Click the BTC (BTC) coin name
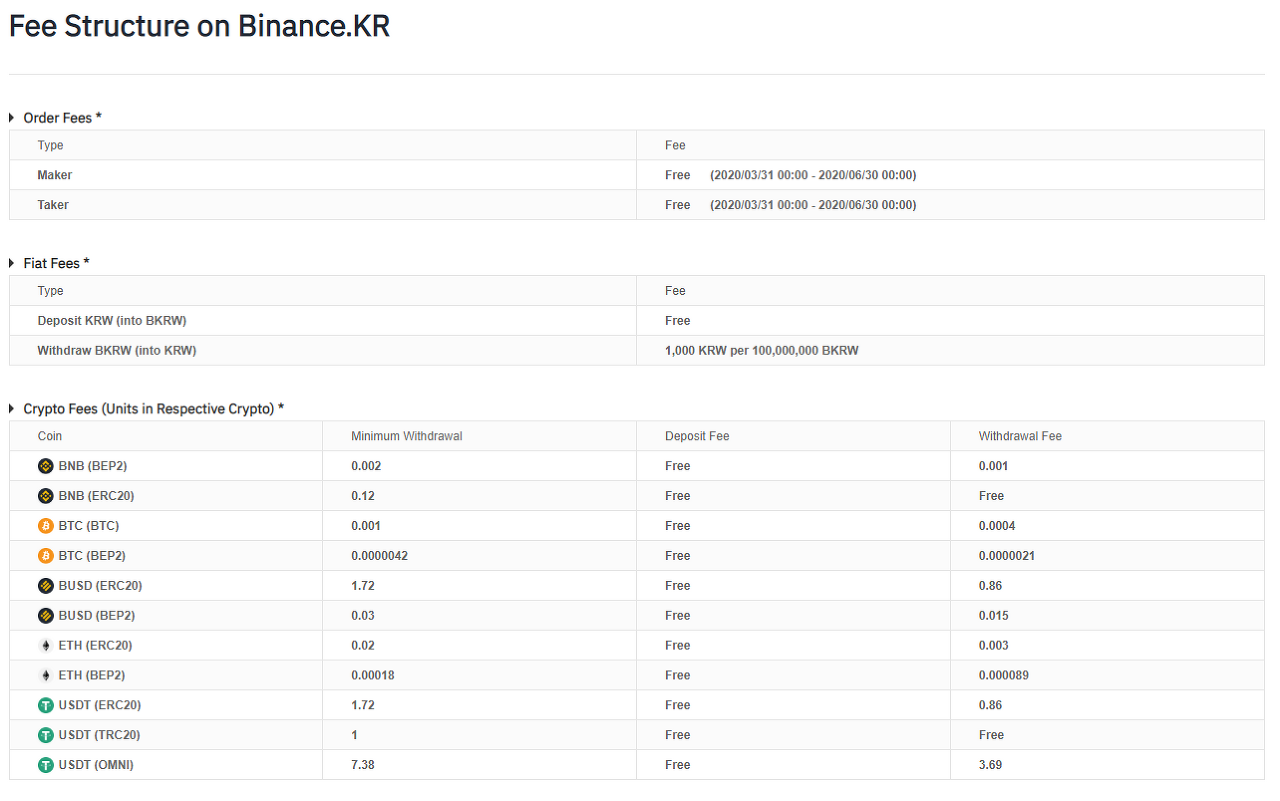 (89, 526)
